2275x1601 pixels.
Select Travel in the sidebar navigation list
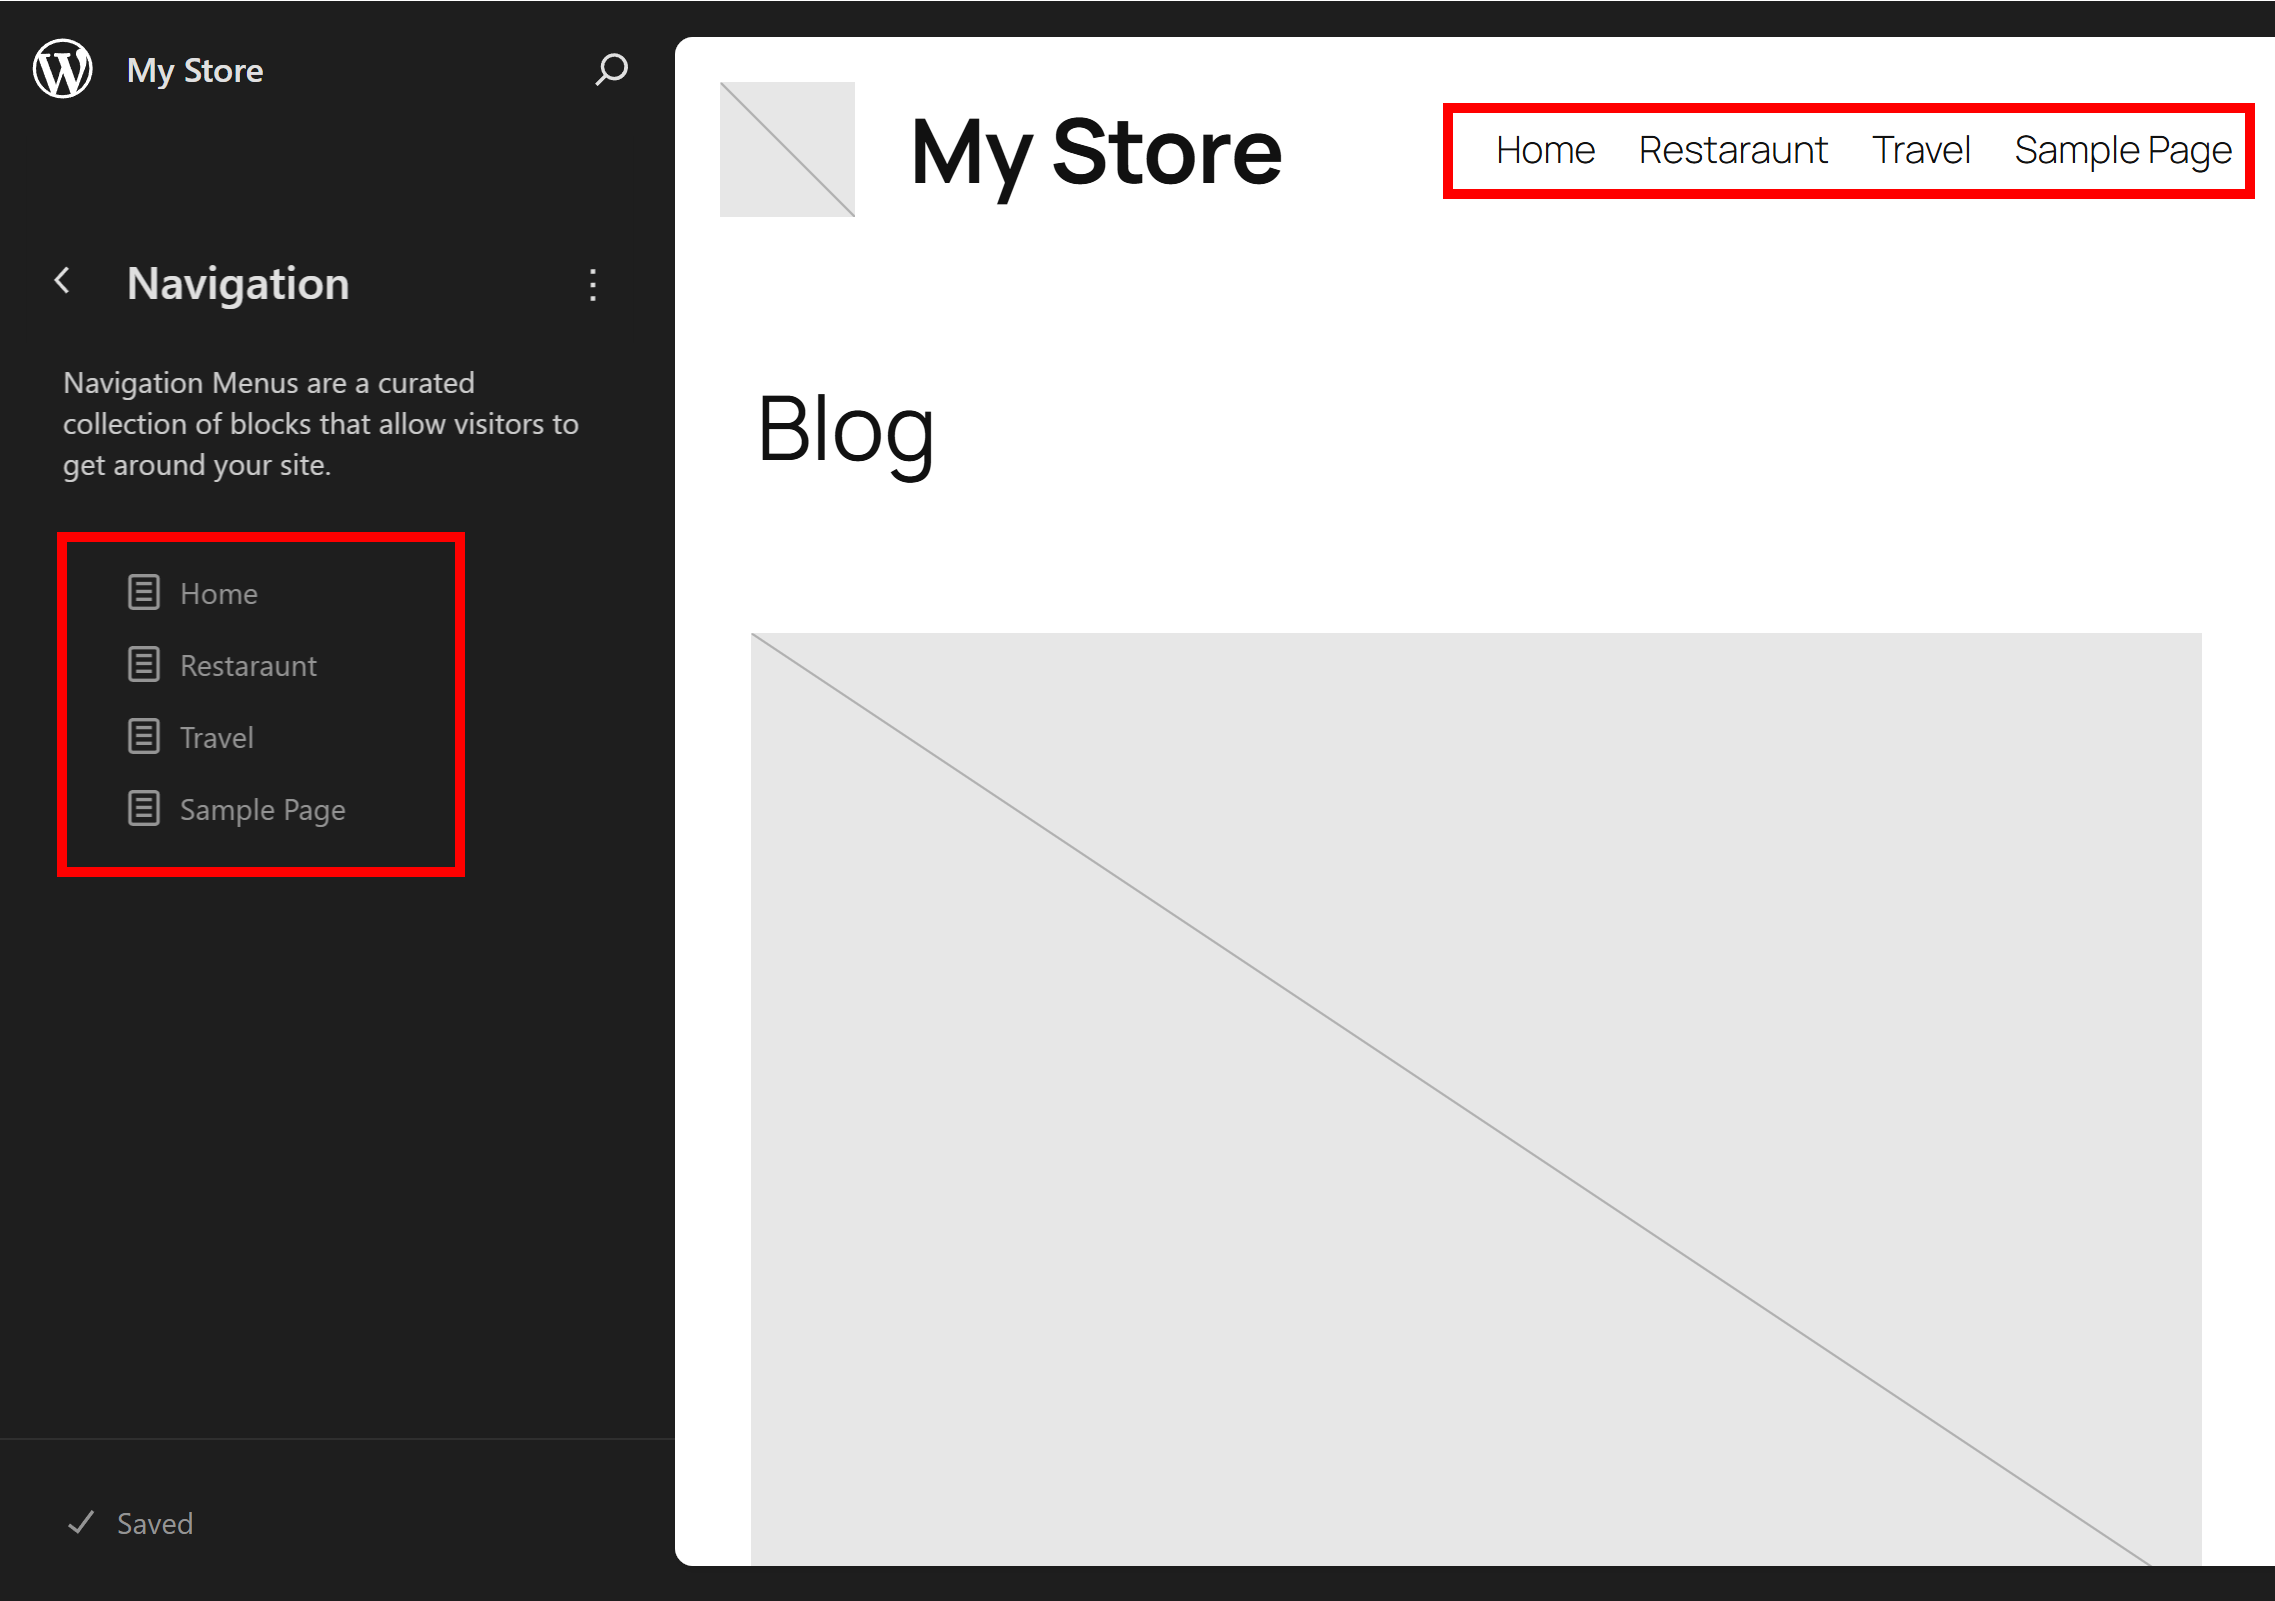coord(217,738)
